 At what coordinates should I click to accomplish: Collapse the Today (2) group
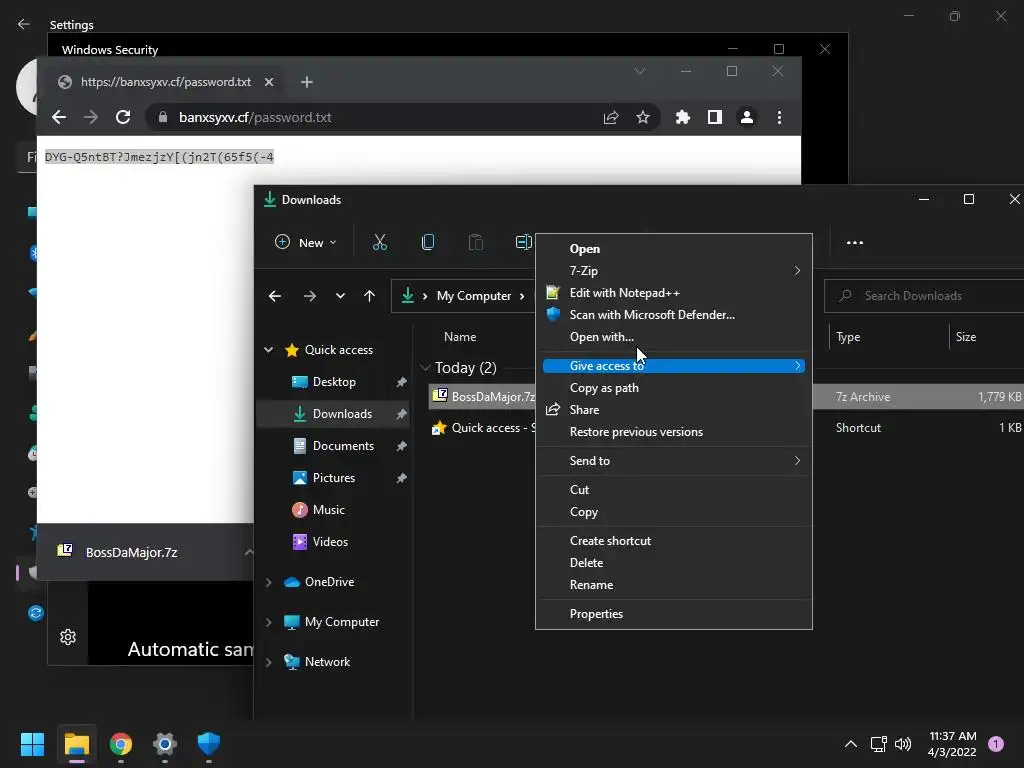425,368
